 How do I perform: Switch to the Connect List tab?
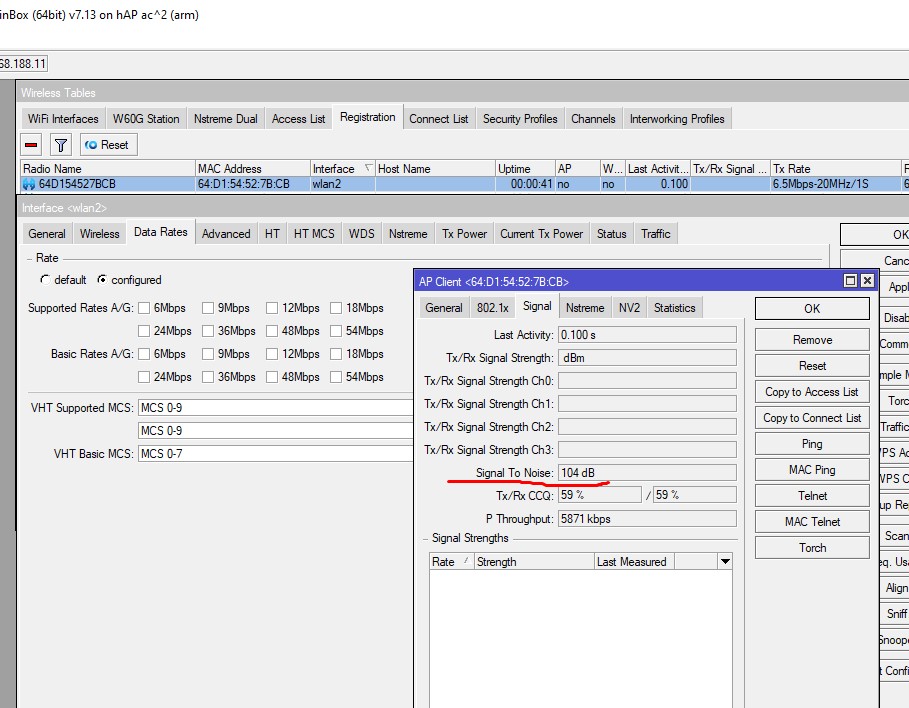pyautogui.click(x=438, y=118)
